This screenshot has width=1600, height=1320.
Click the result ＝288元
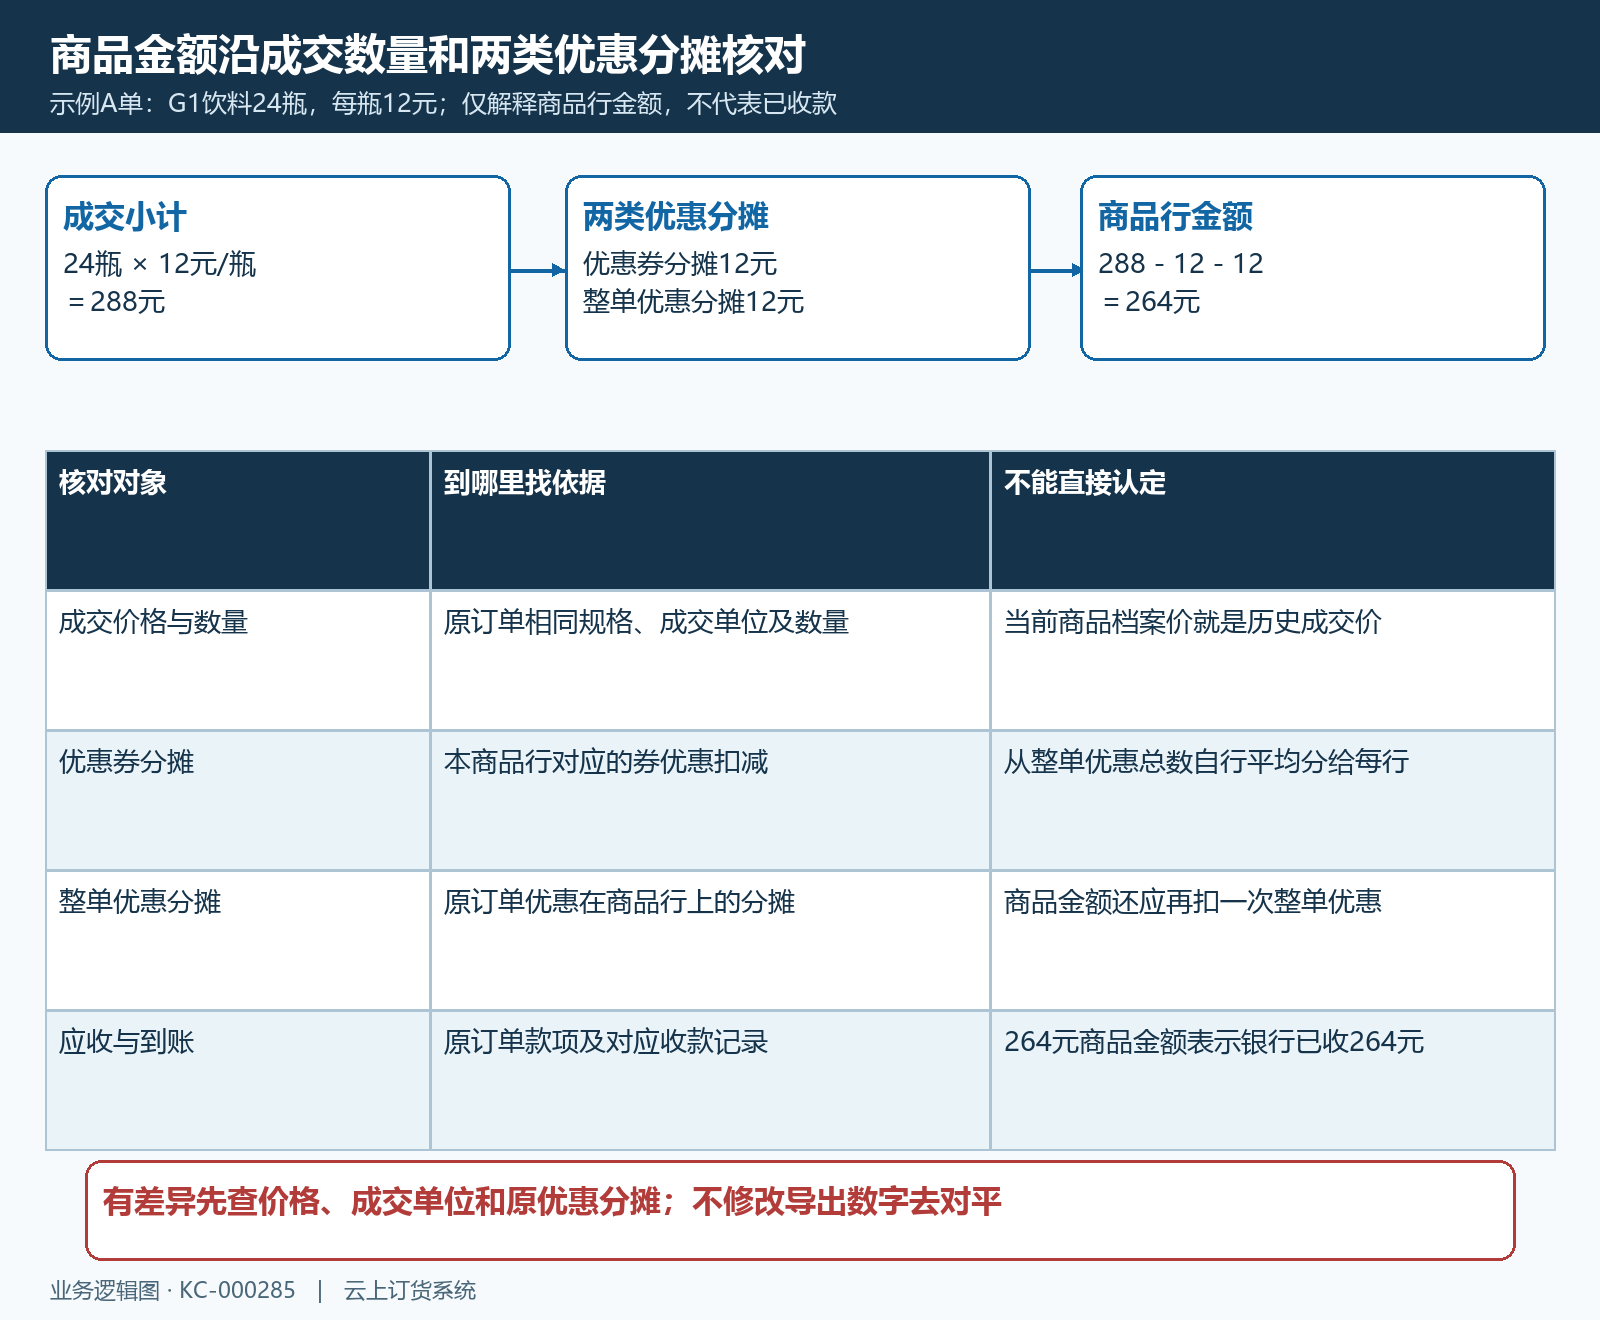coord(115,302)
